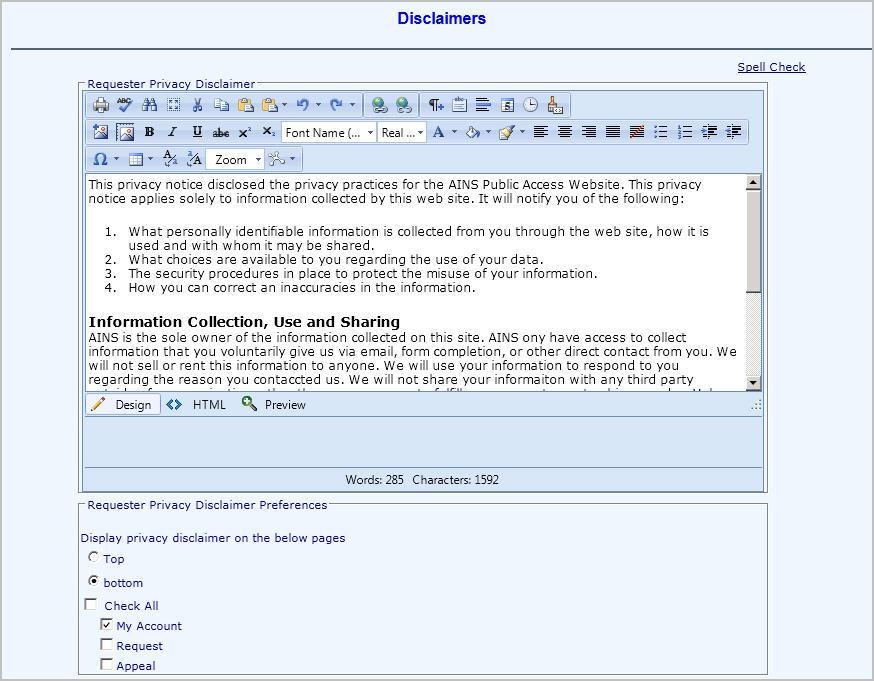Insert a numbered ordered list
This screenshot has height=681, width=874.
(x=684, y=132)
